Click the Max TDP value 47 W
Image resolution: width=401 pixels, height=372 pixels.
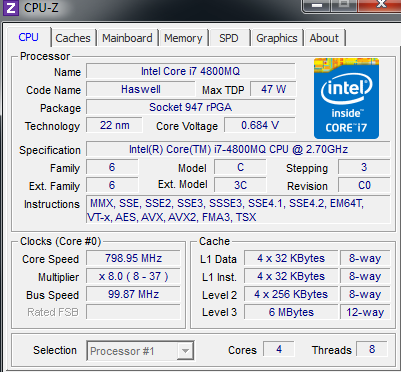(x=273, y=89)
